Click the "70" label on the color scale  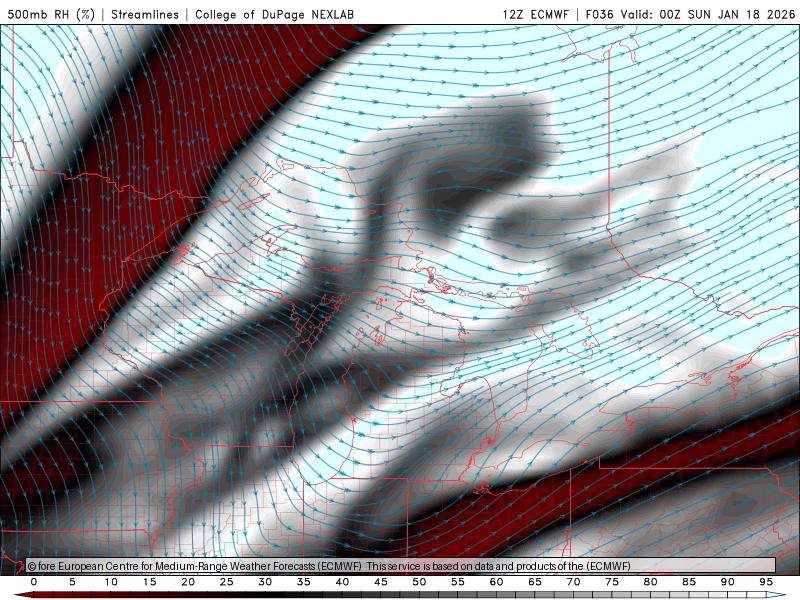573,582
